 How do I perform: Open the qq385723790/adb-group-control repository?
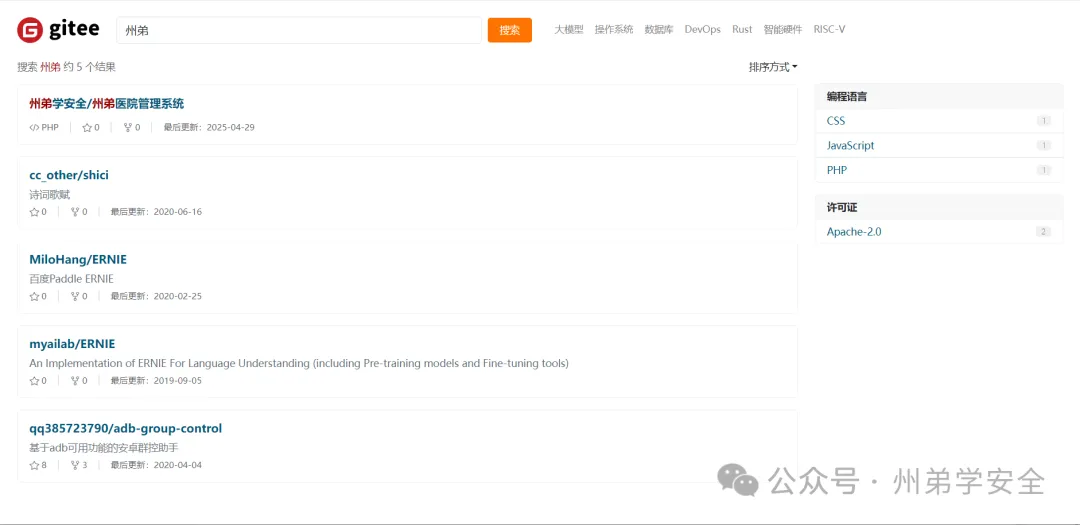(125, 429)
